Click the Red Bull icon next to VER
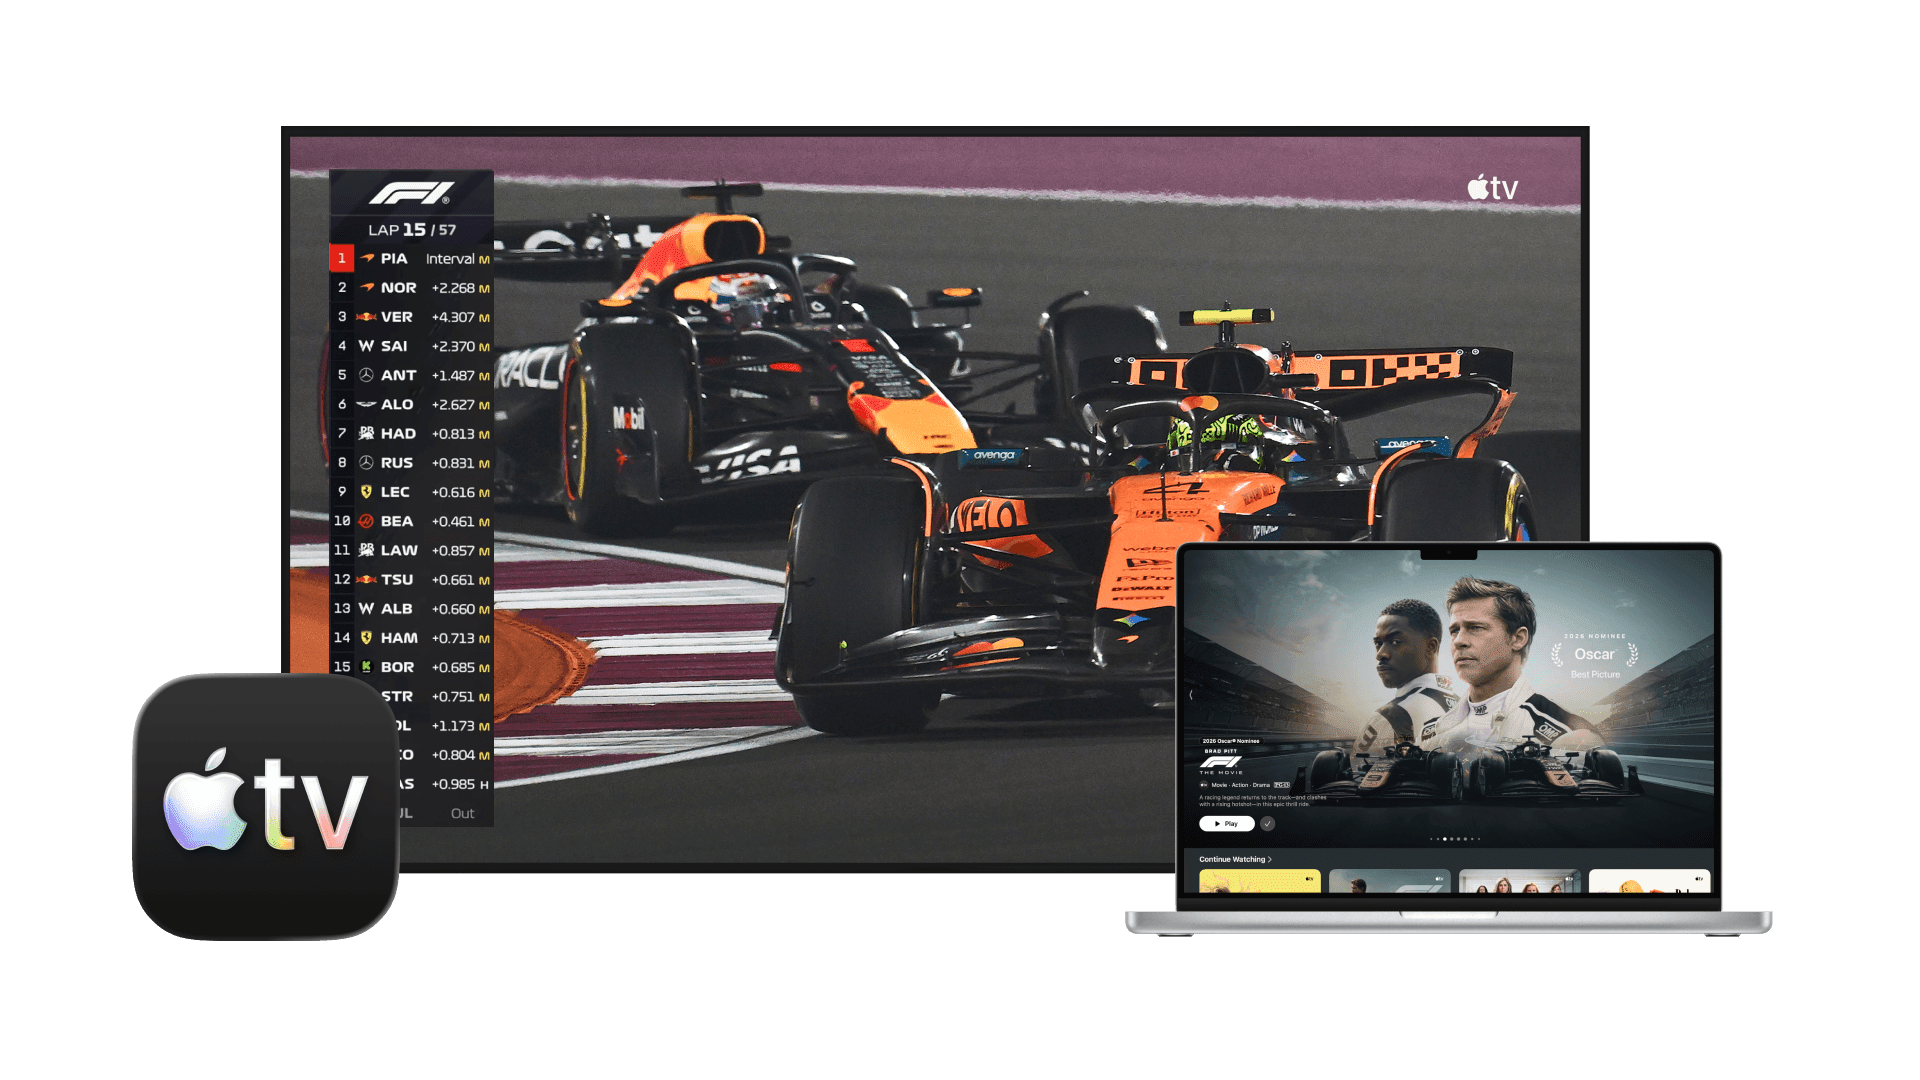 pyautogui.click(x=366, y=317)
